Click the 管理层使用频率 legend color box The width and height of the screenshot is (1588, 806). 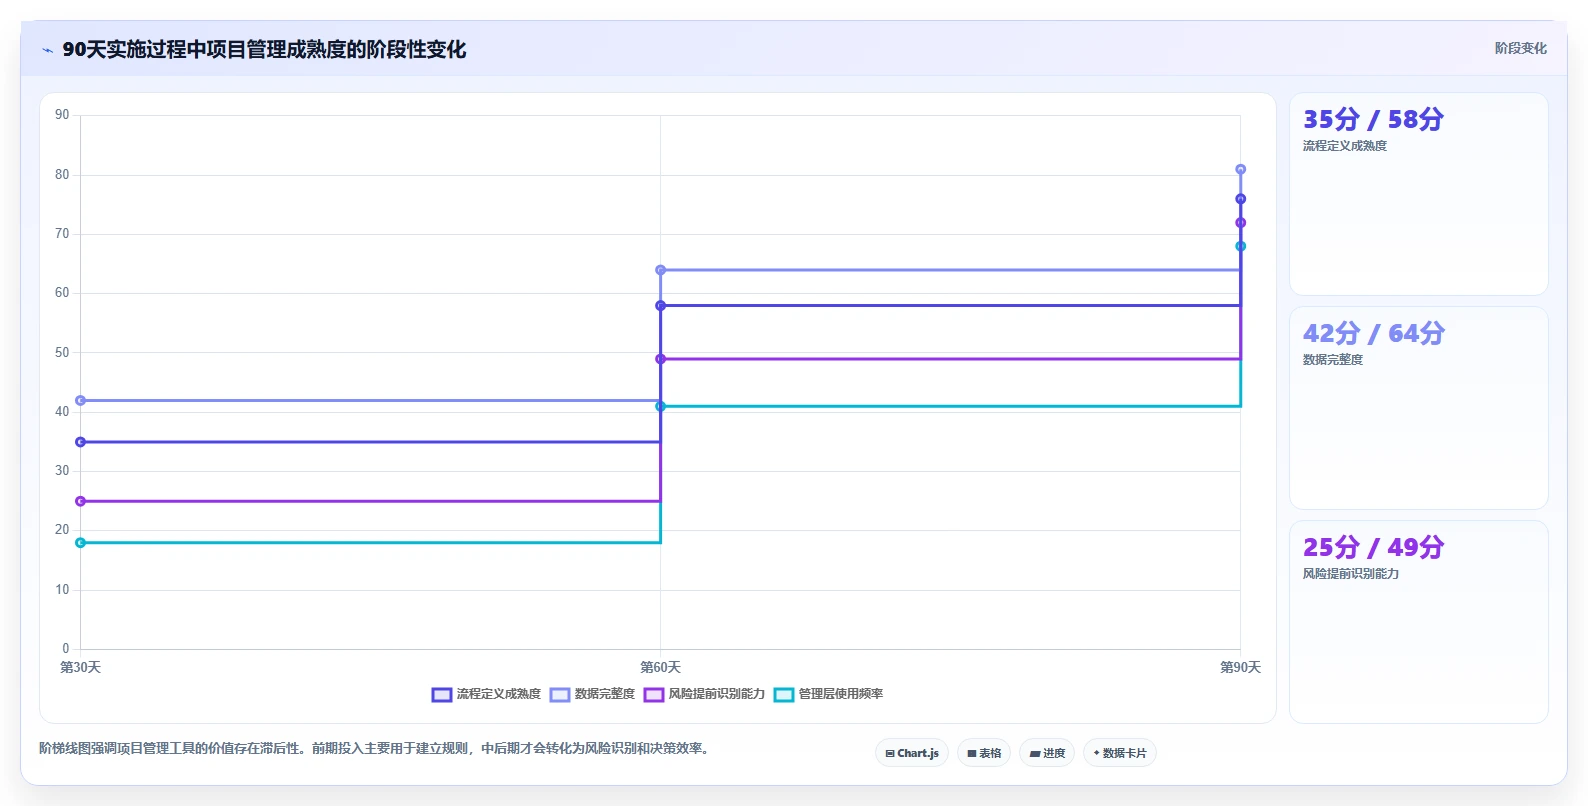coord(784,694)
